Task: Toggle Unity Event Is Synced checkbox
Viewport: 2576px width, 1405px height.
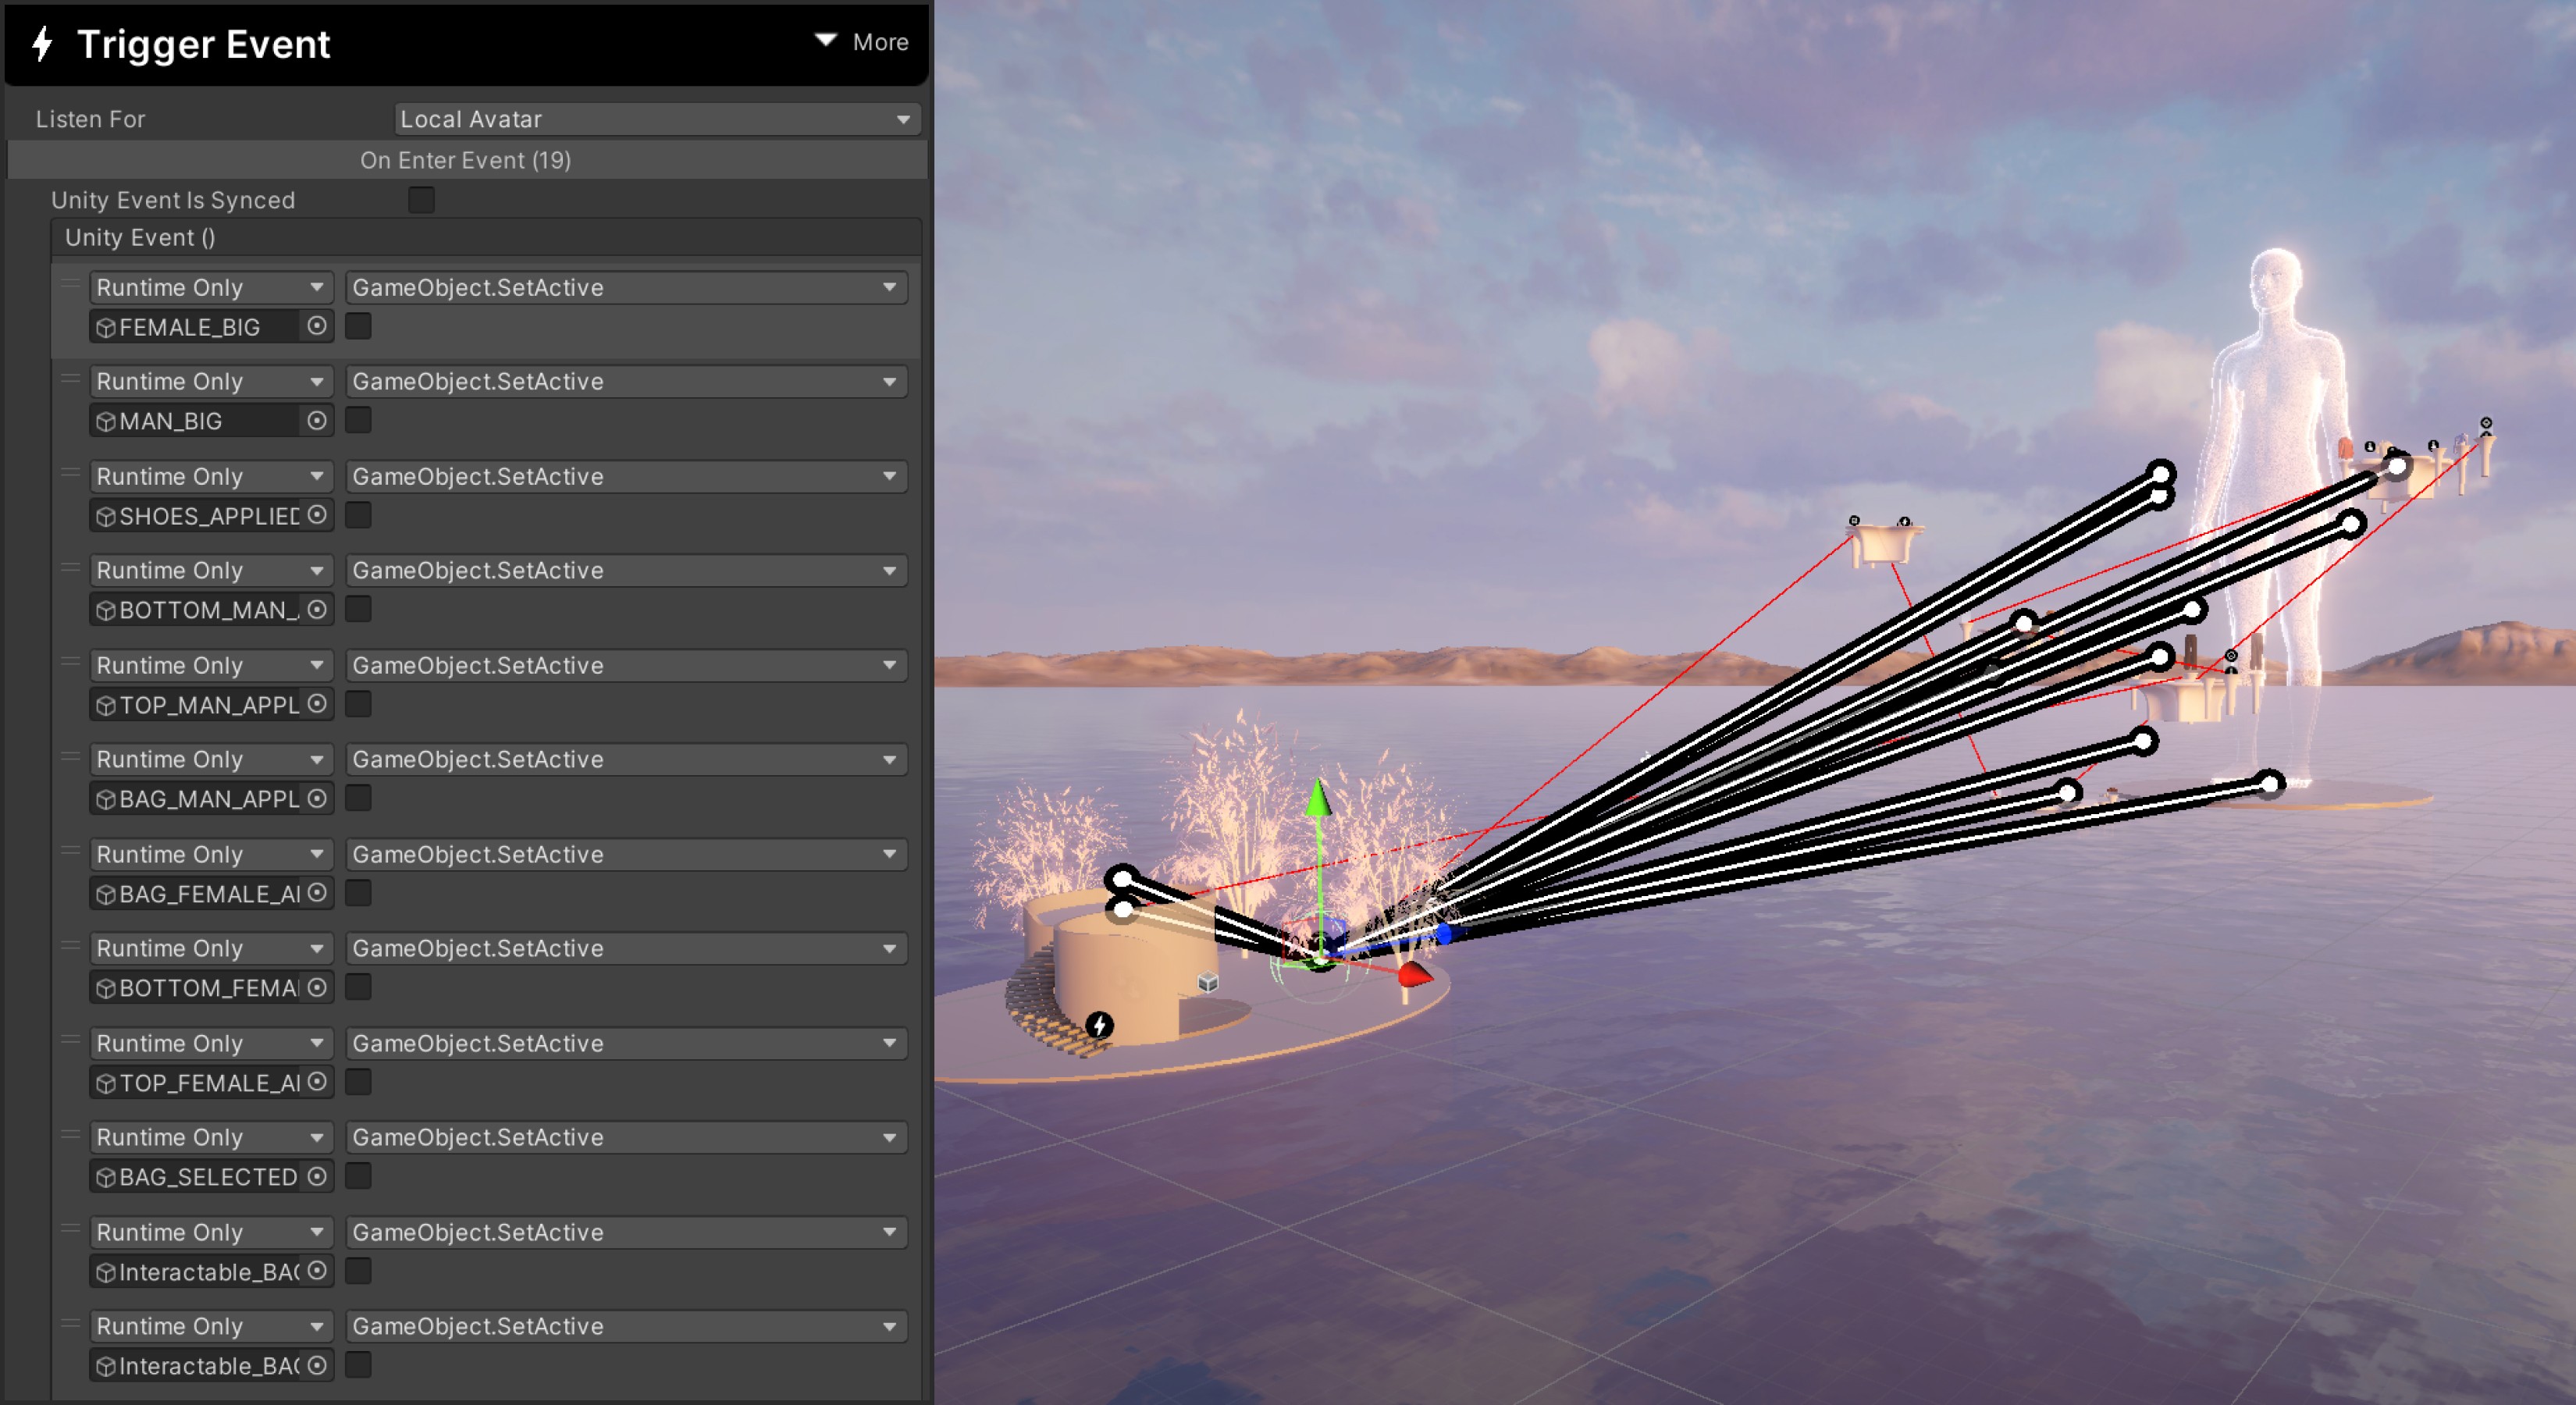Action: point(421,200)
